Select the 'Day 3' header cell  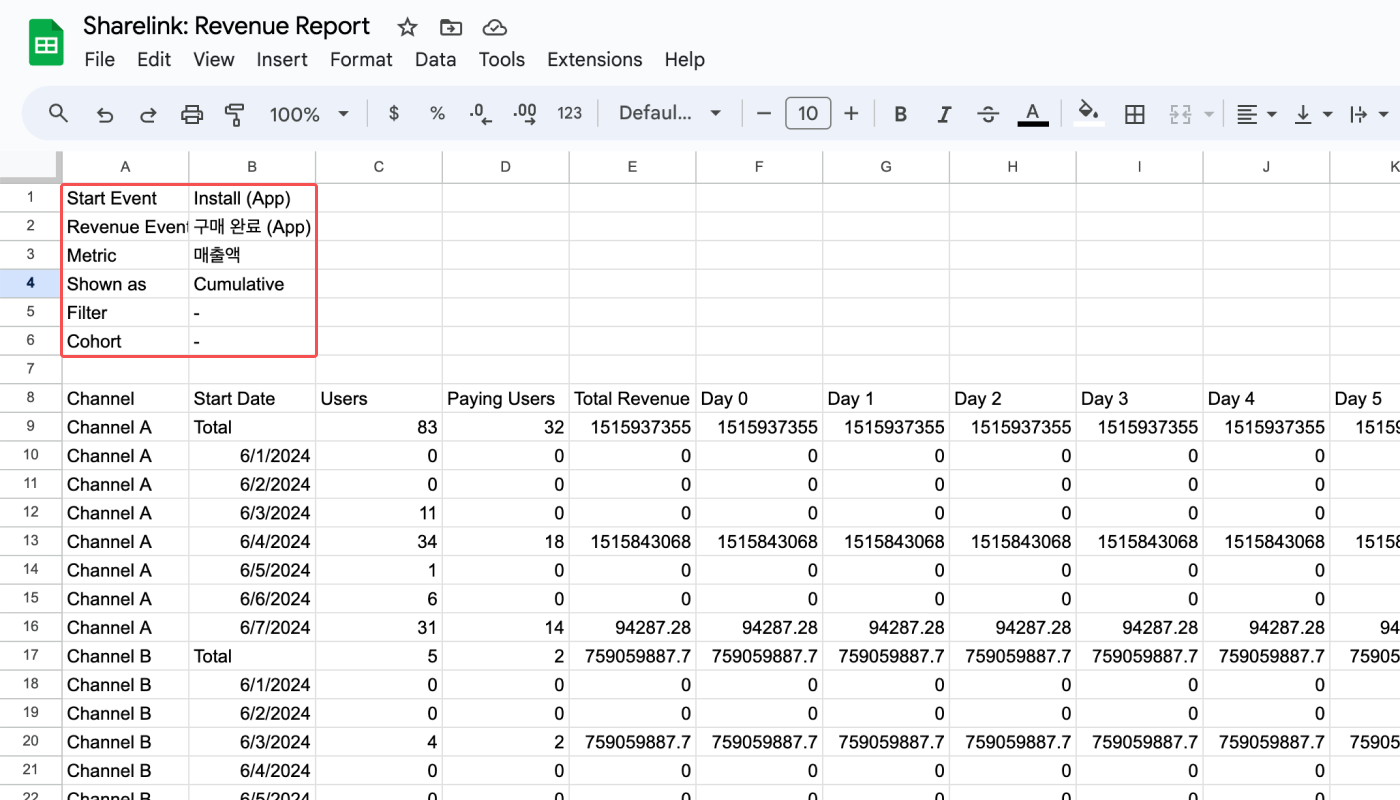click(1140, 399)
